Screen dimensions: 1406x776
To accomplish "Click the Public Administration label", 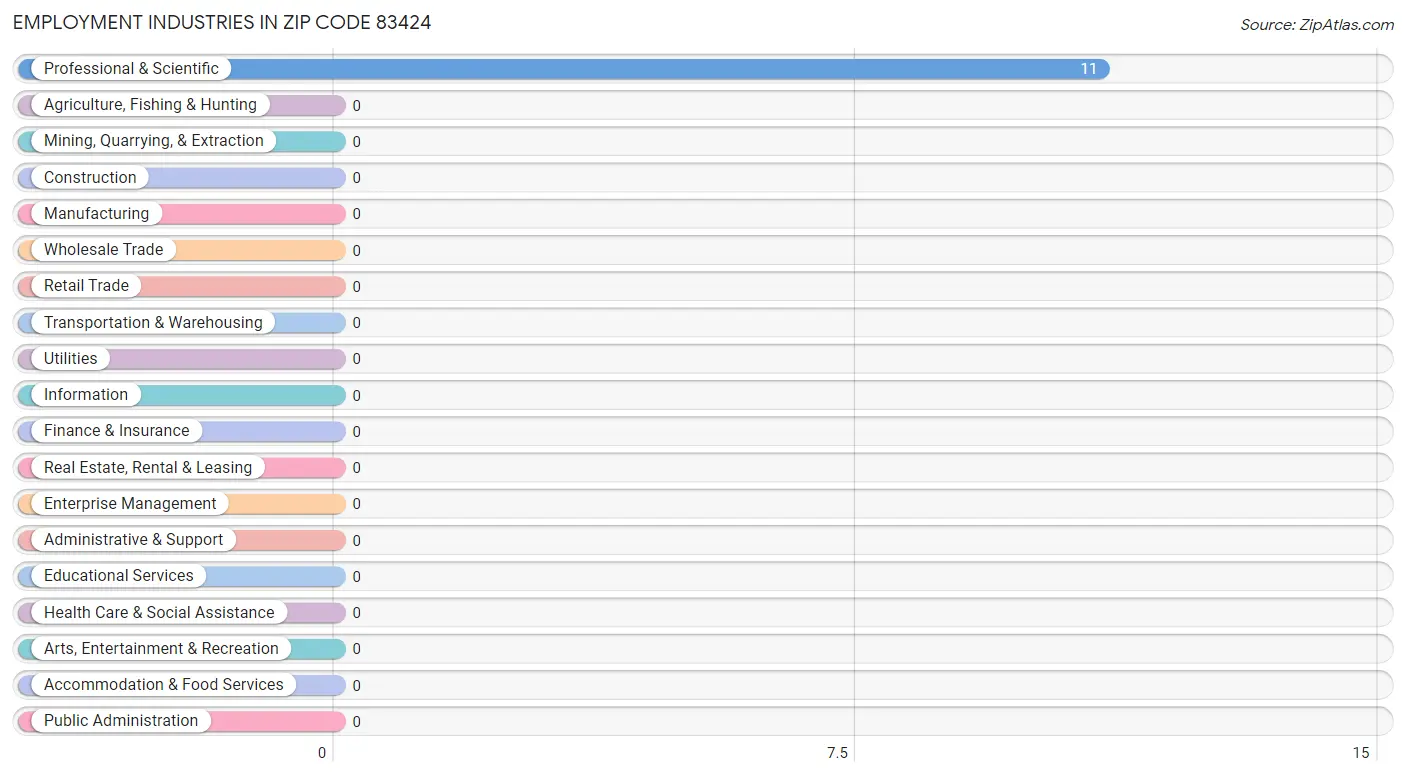I will coord(121,721).
